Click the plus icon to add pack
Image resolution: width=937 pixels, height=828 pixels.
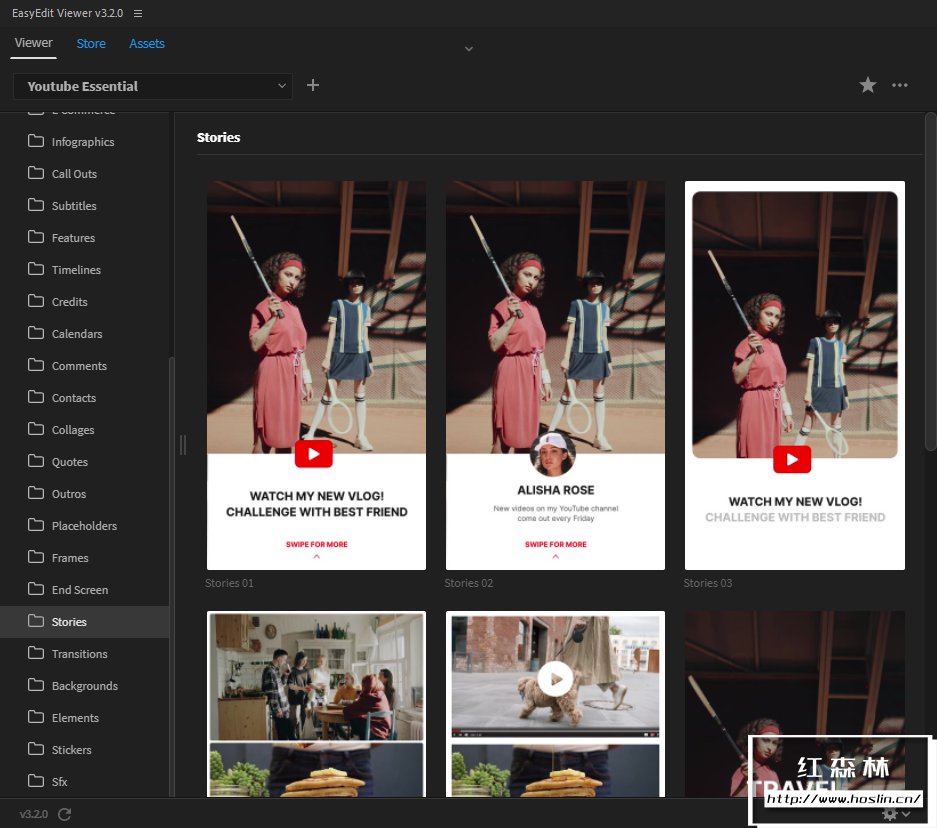(x=313, y=86)
